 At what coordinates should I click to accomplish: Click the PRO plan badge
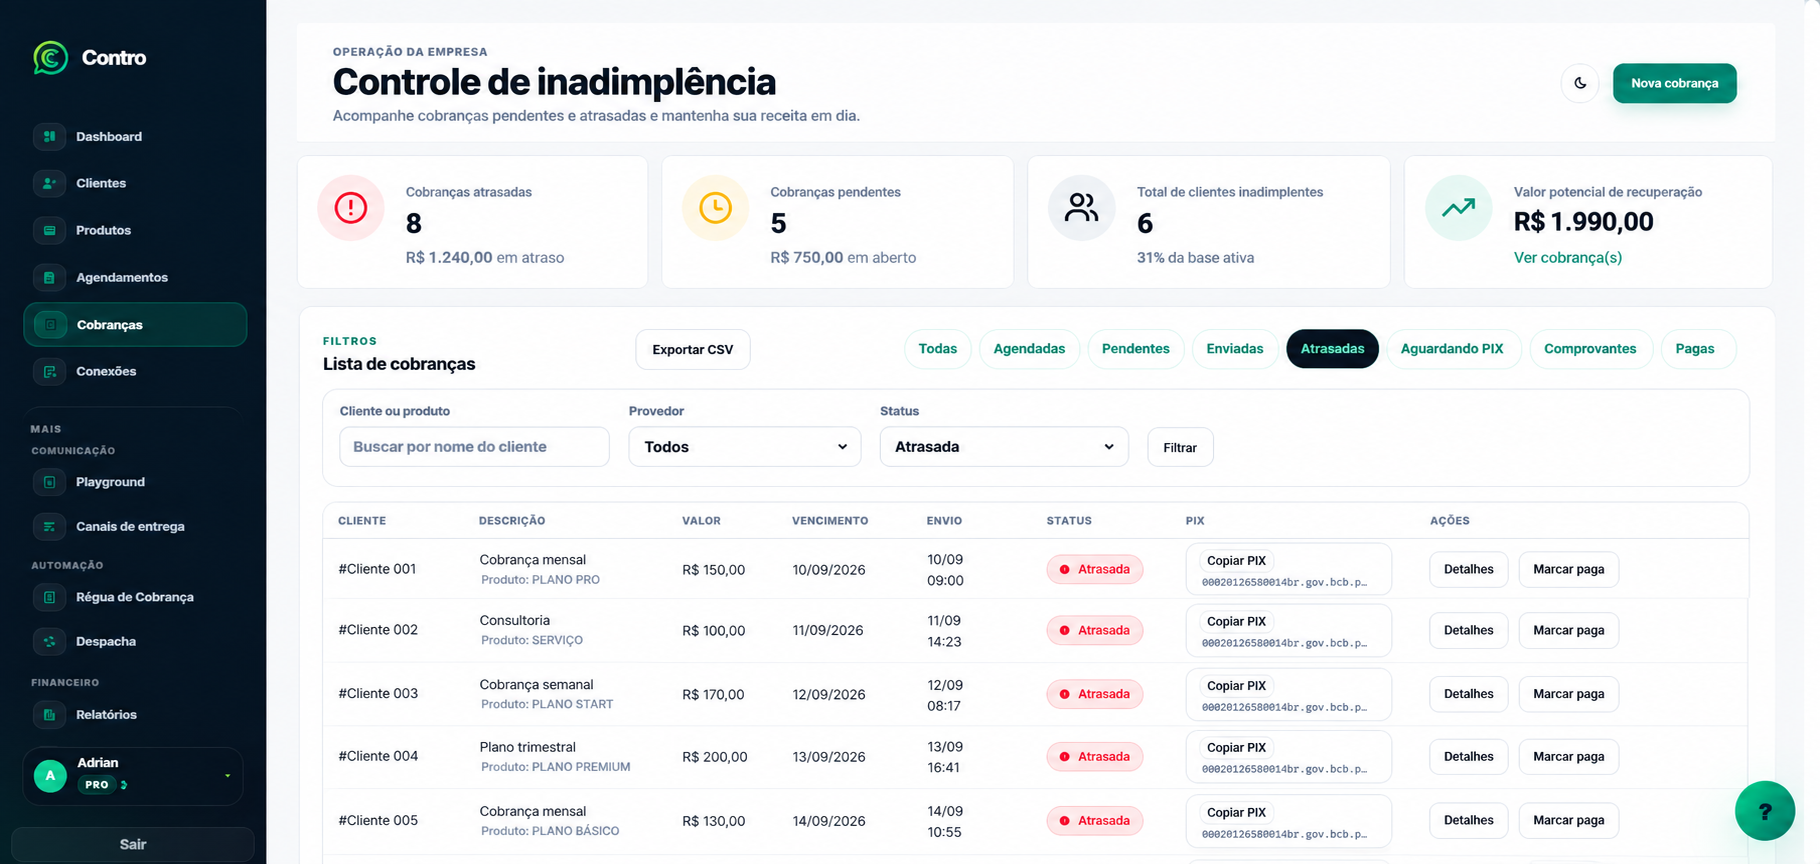click(97, 785)
